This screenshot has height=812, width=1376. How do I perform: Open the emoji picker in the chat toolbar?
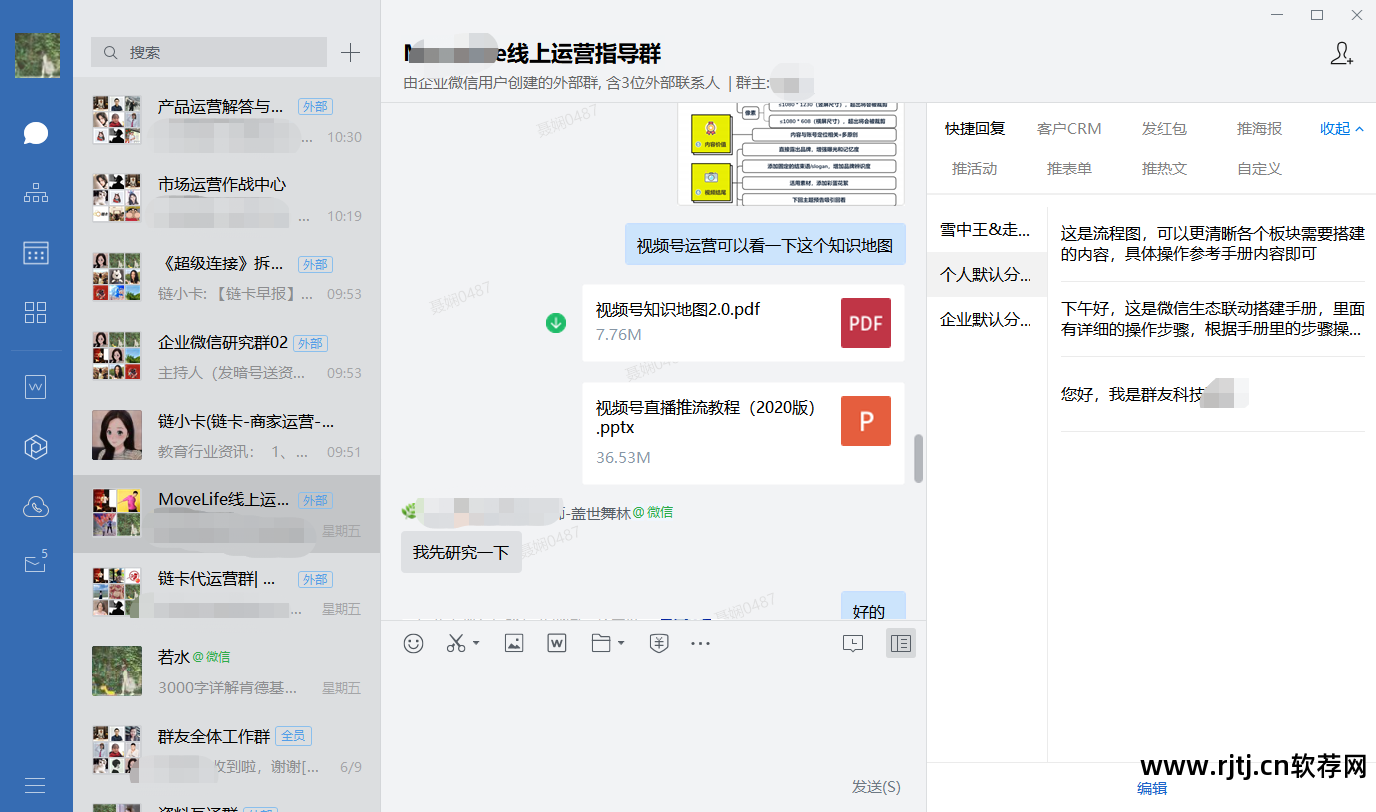tap(413, 643)
